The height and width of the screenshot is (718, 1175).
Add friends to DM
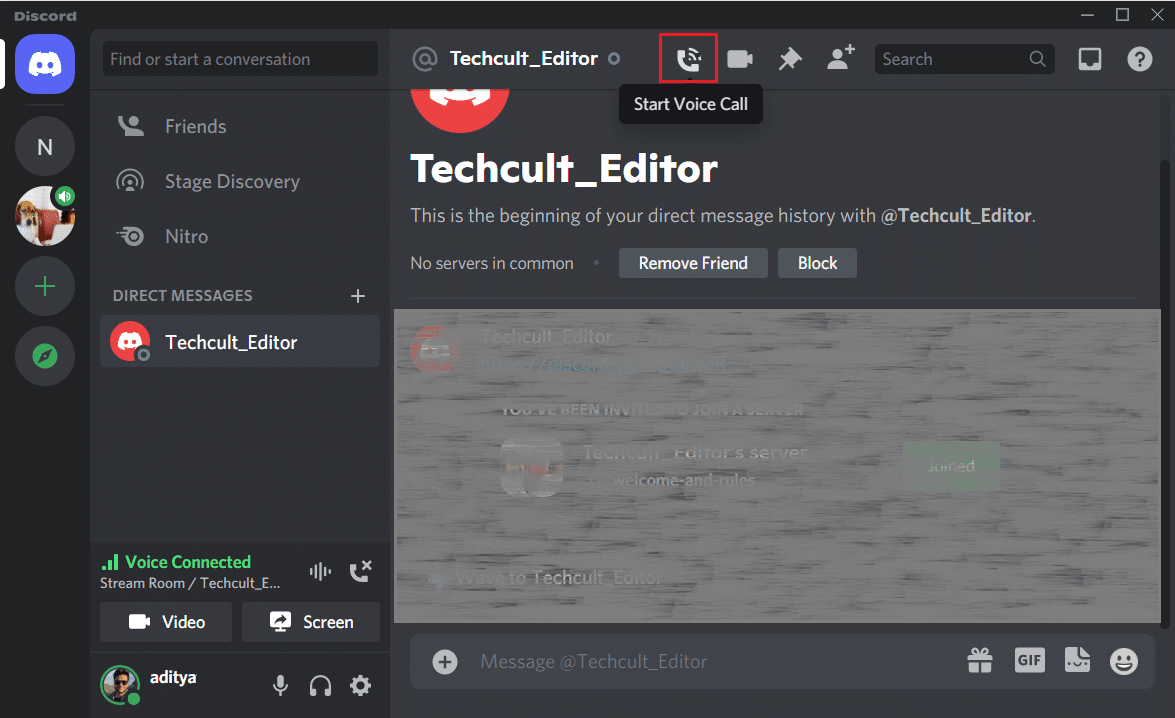(x=841, y=58)
